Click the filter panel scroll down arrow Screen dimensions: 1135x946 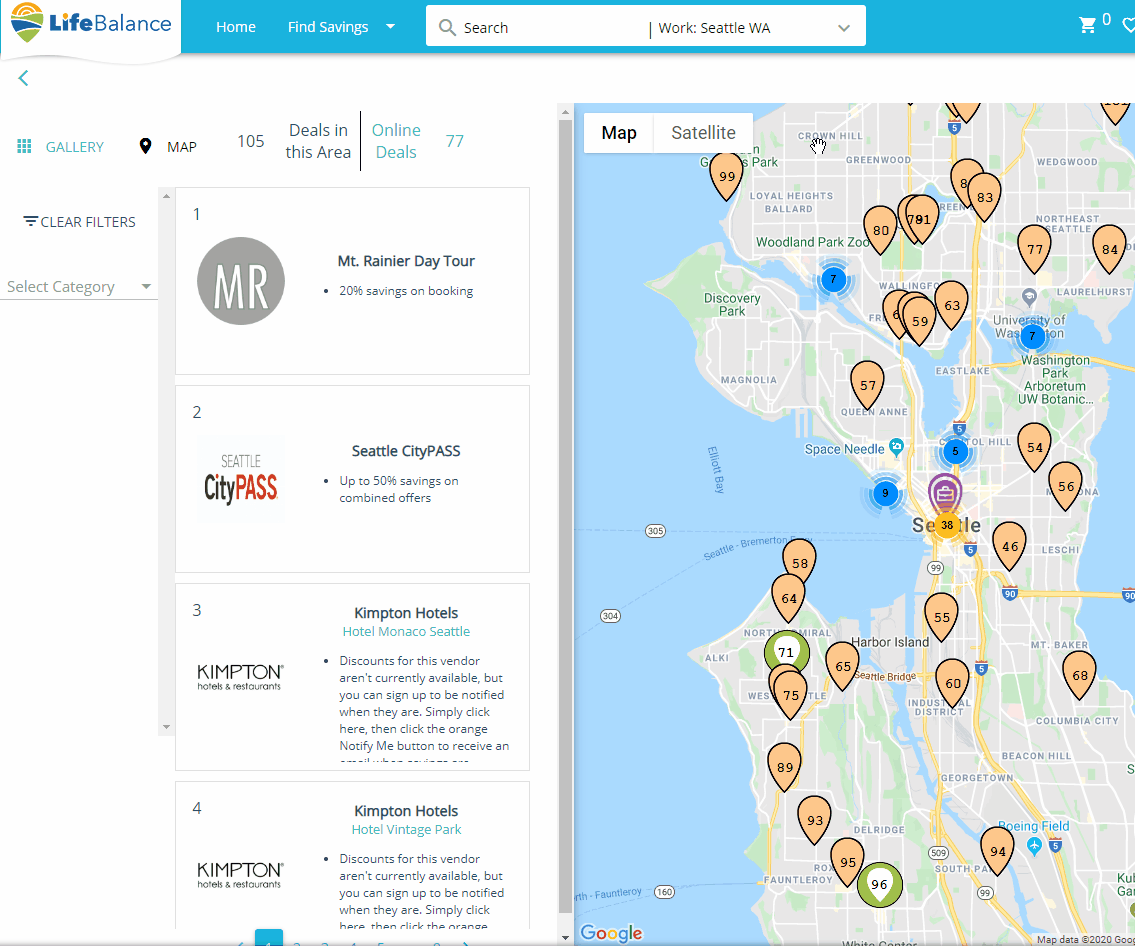(x=166, y=727)
